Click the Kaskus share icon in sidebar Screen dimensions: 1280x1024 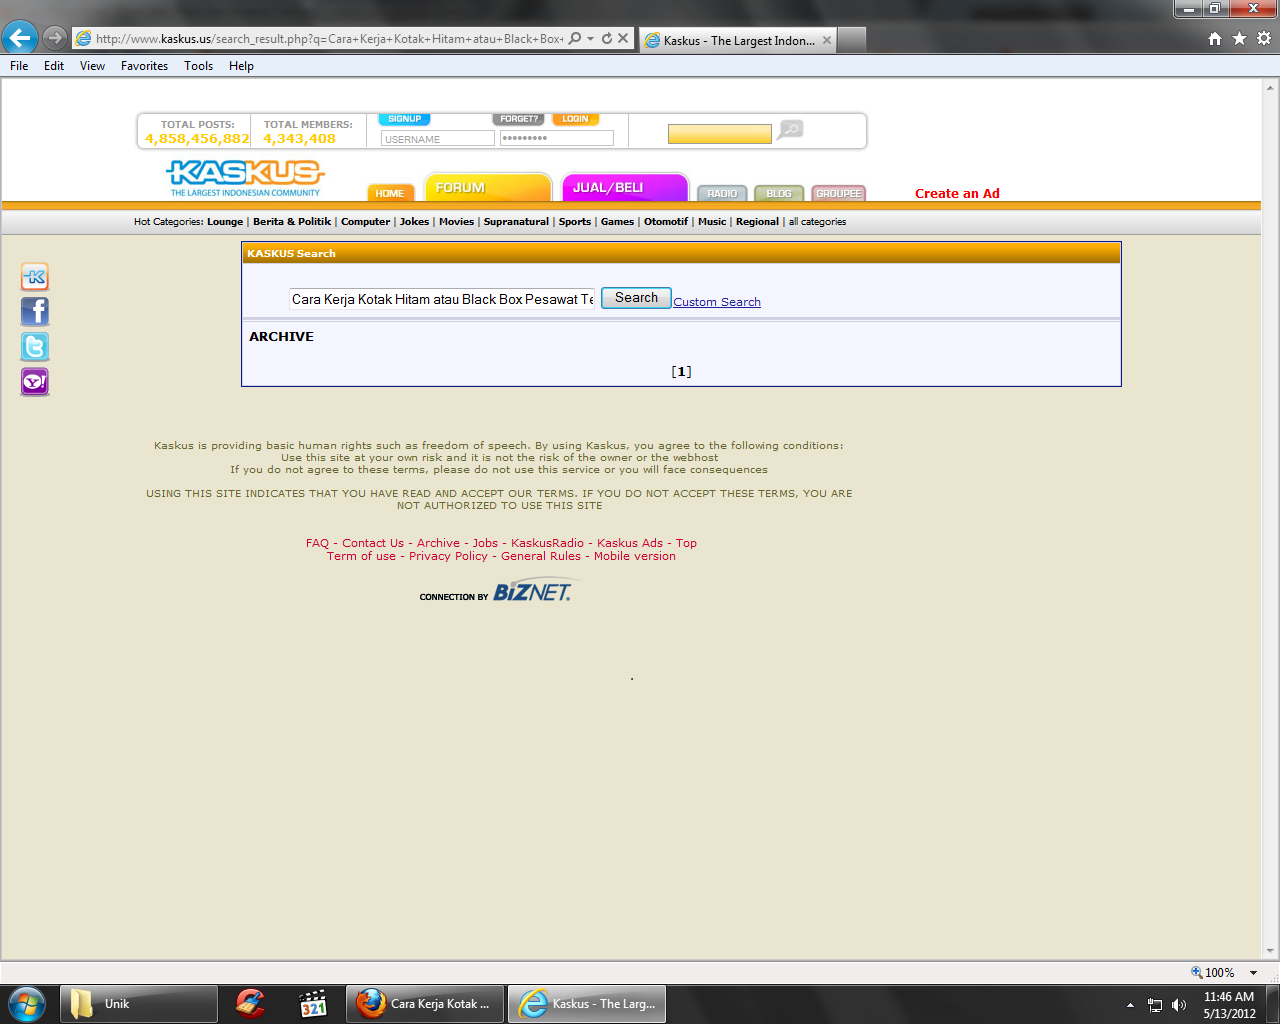(35, 277)
